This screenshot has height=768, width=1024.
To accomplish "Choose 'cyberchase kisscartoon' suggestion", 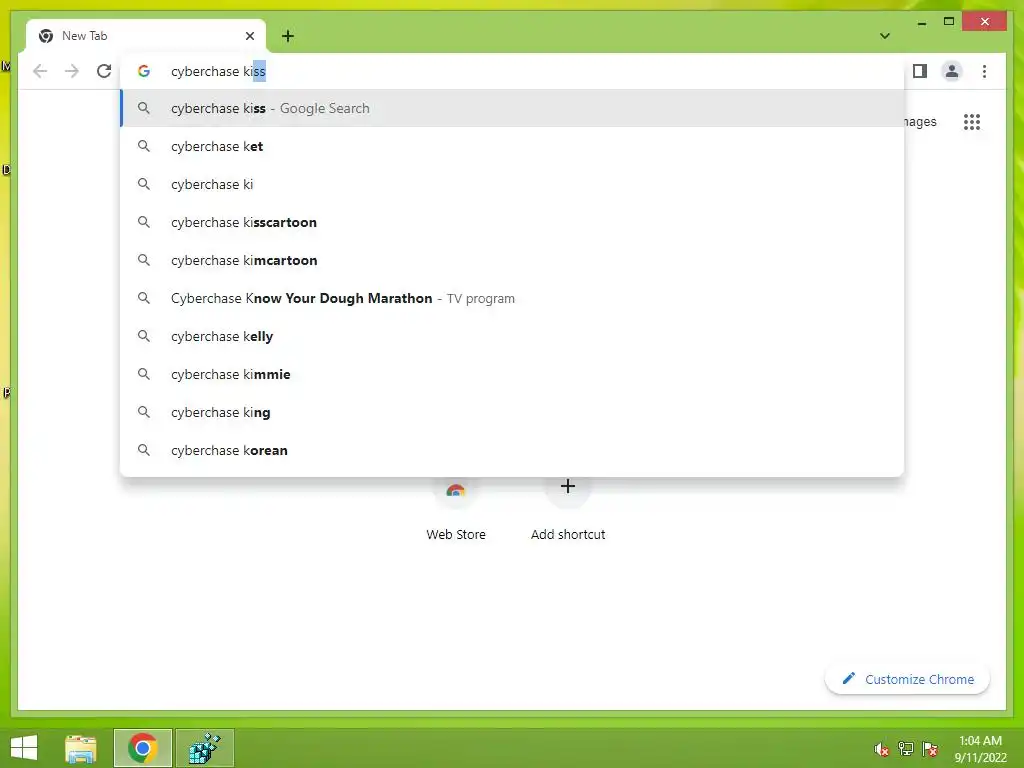I will (x=513, y=222).
